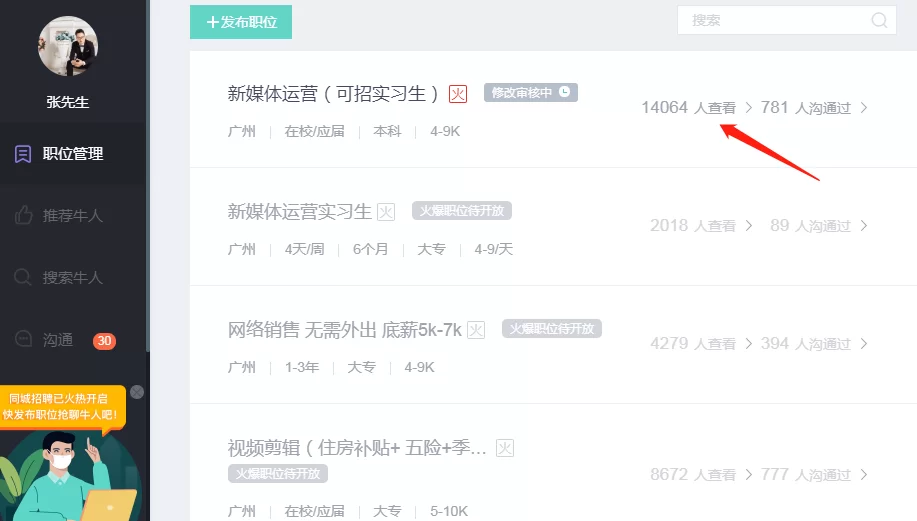Click fire icon beside 新媒体运营（可招实习生）
The width and height of the screenshot is (917, 521).
[458, 94]
